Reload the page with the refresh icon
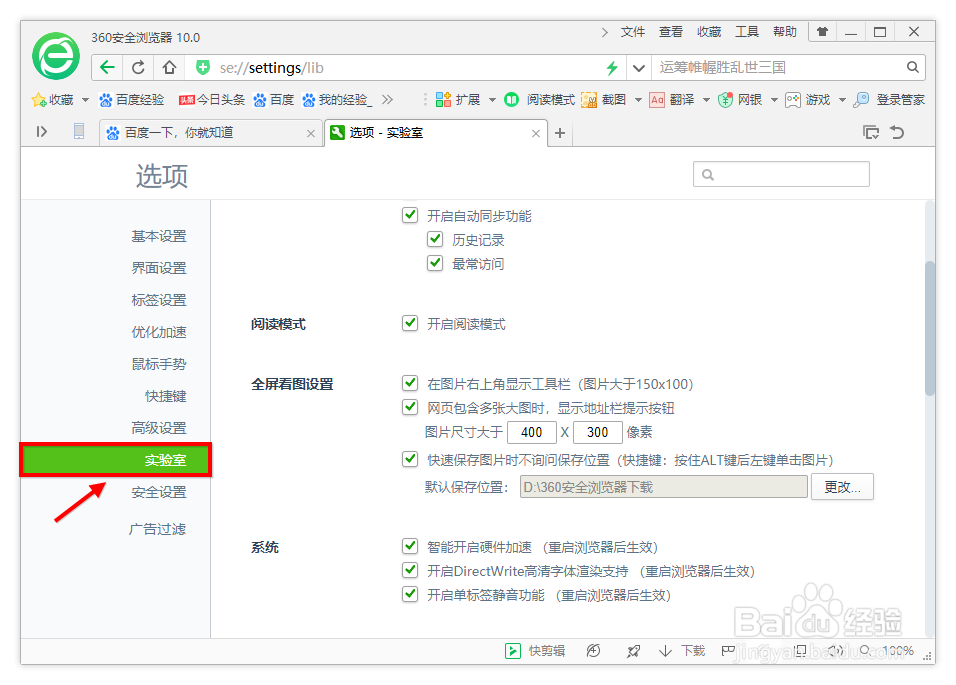 tap(138, 68)
